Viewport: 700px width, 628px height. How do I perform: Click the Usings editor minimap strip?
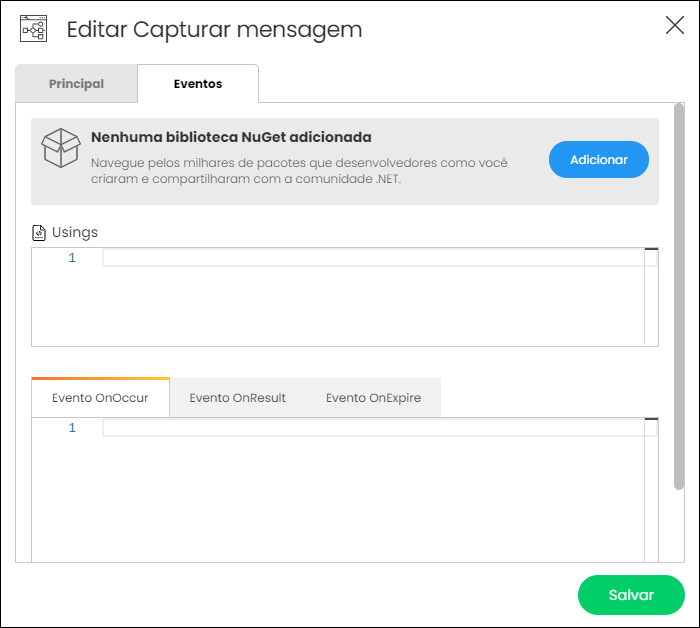pyautogui.click(x=651, y=297)
